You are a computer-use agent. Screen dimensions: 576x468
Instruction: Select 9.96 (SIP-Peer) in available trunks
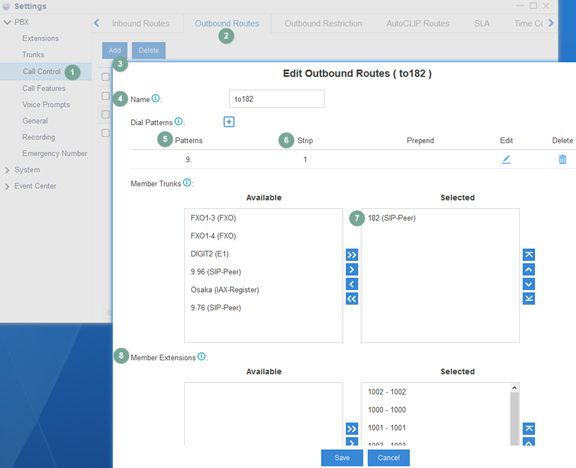[216, 272]
